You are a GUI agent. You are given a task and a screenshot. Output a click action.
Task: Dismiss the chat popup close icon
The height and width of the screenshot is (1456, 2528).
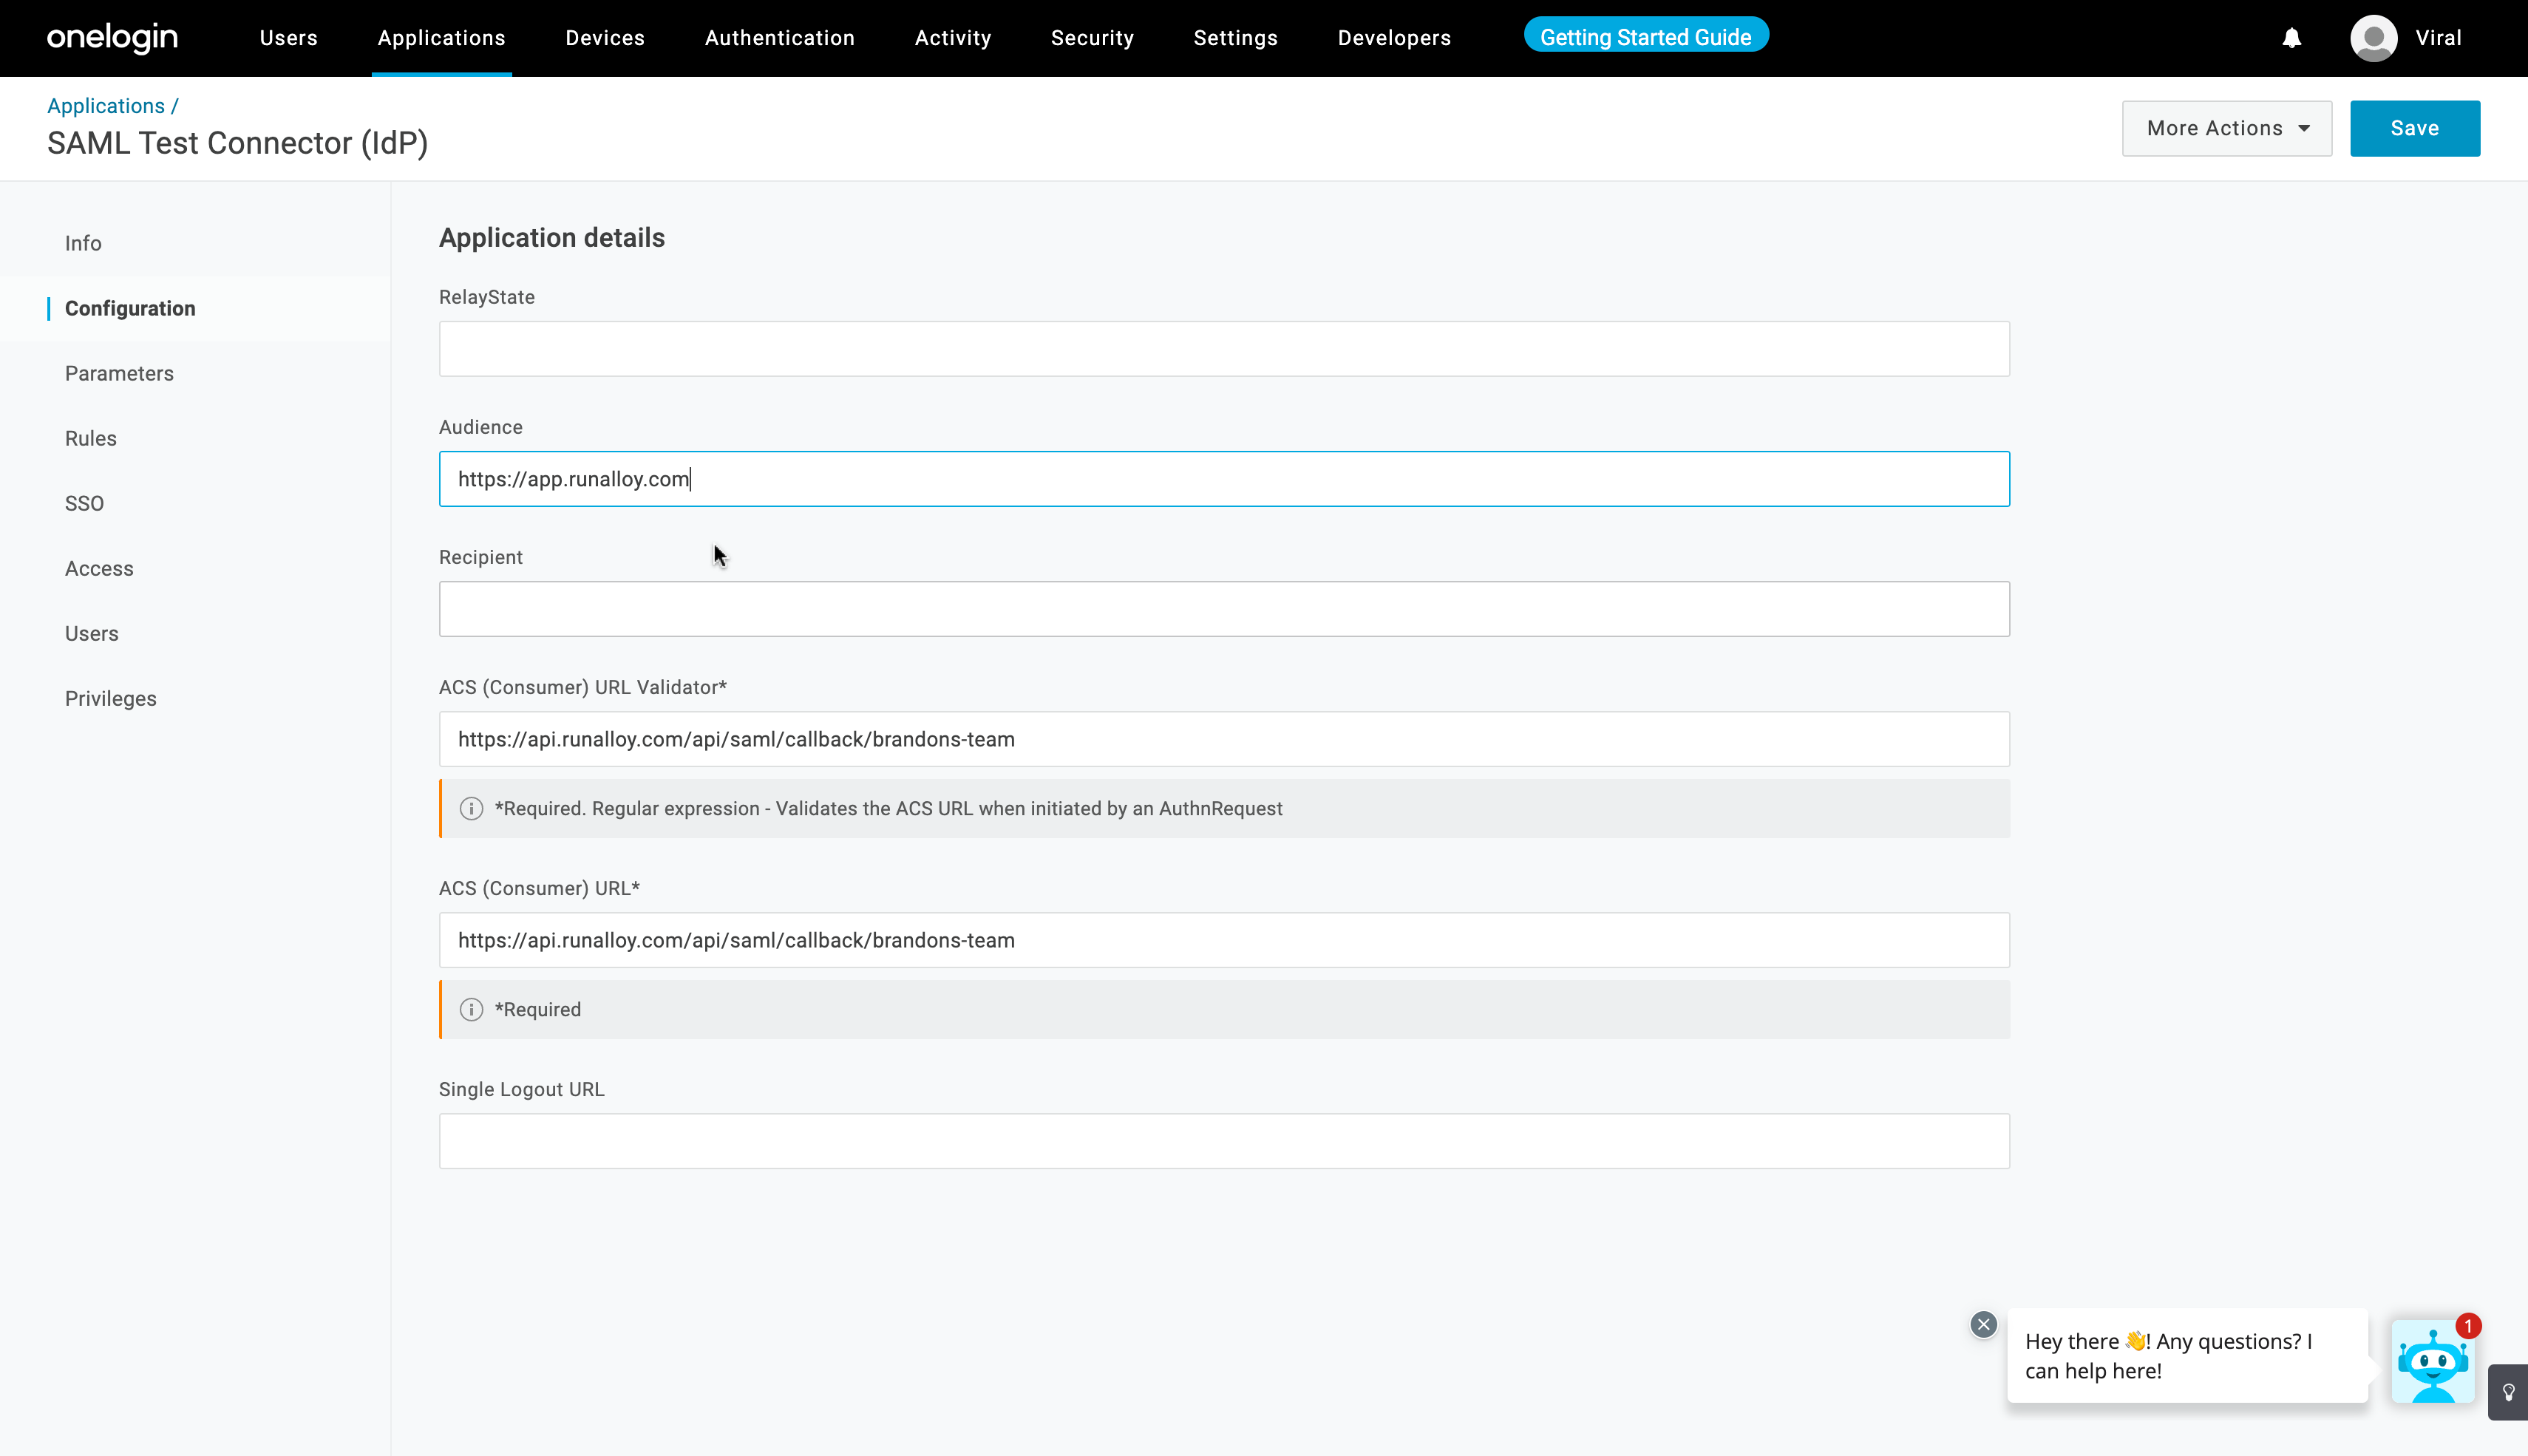coord(1983,1324)
